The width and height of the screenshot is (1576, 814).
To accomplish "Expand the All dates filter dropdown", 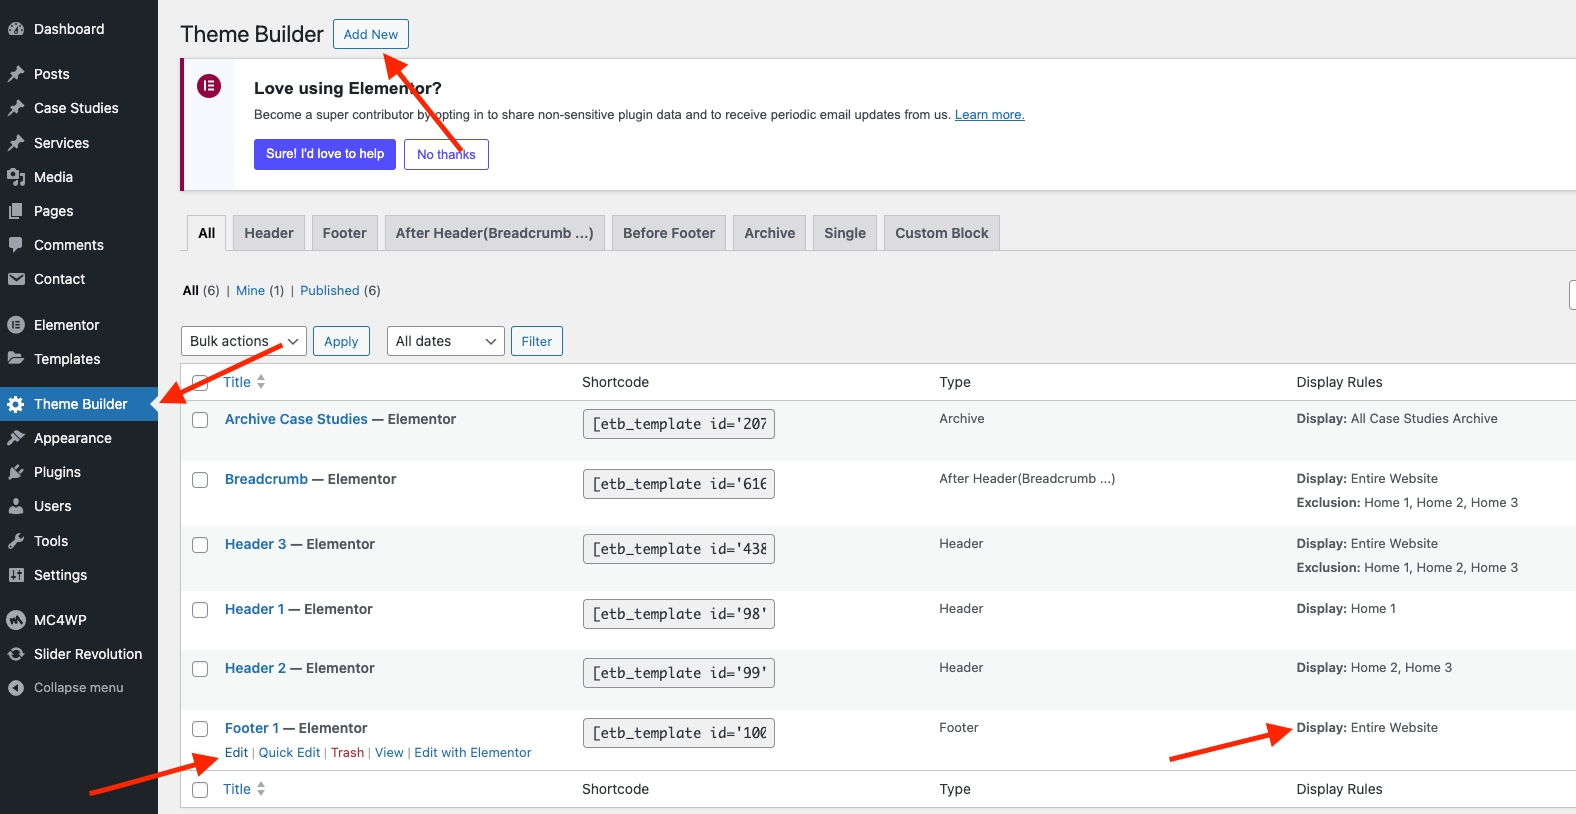I will click(445, 341).
